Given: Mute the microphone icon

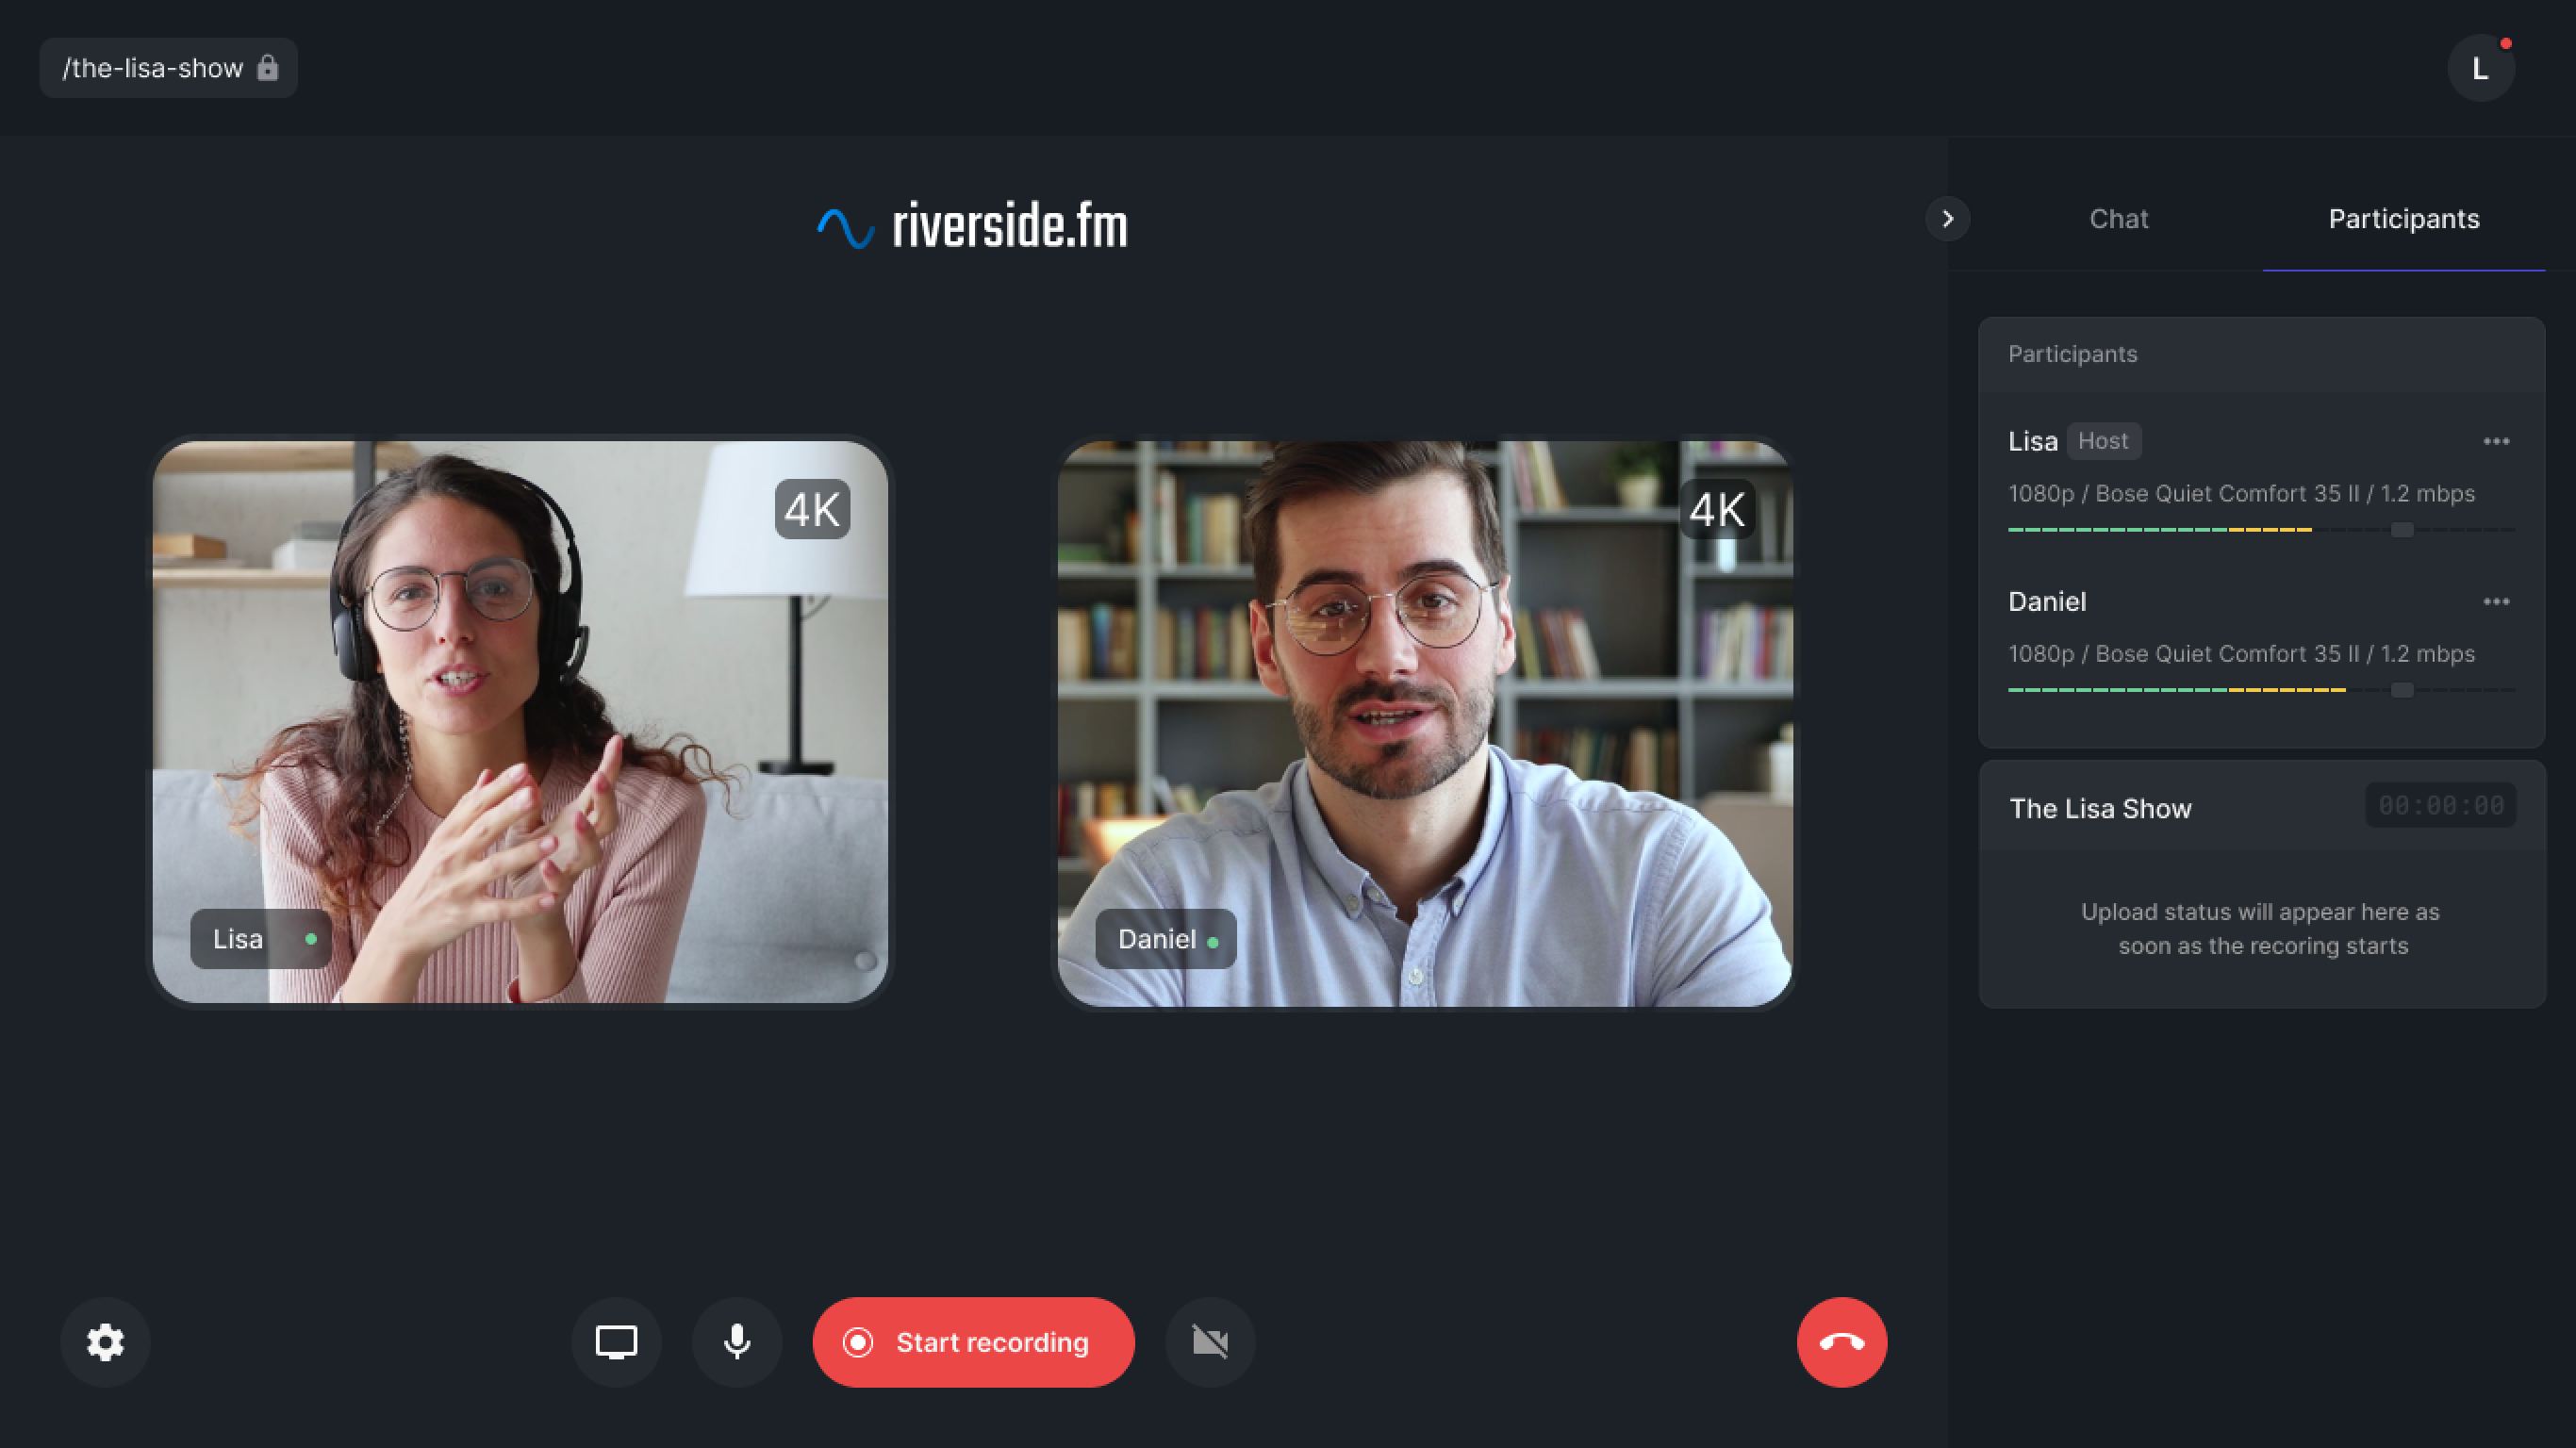Looking at the screenshot, I should tap(737, 1342).
